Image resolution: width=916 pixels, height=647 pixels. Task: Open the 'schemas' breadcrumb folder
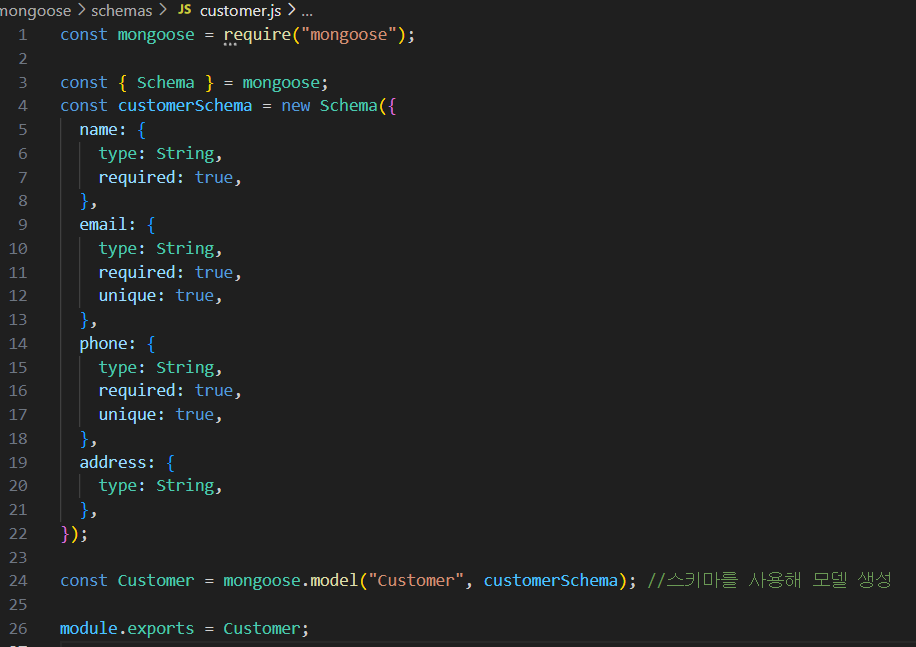click(x=122, y=11)
